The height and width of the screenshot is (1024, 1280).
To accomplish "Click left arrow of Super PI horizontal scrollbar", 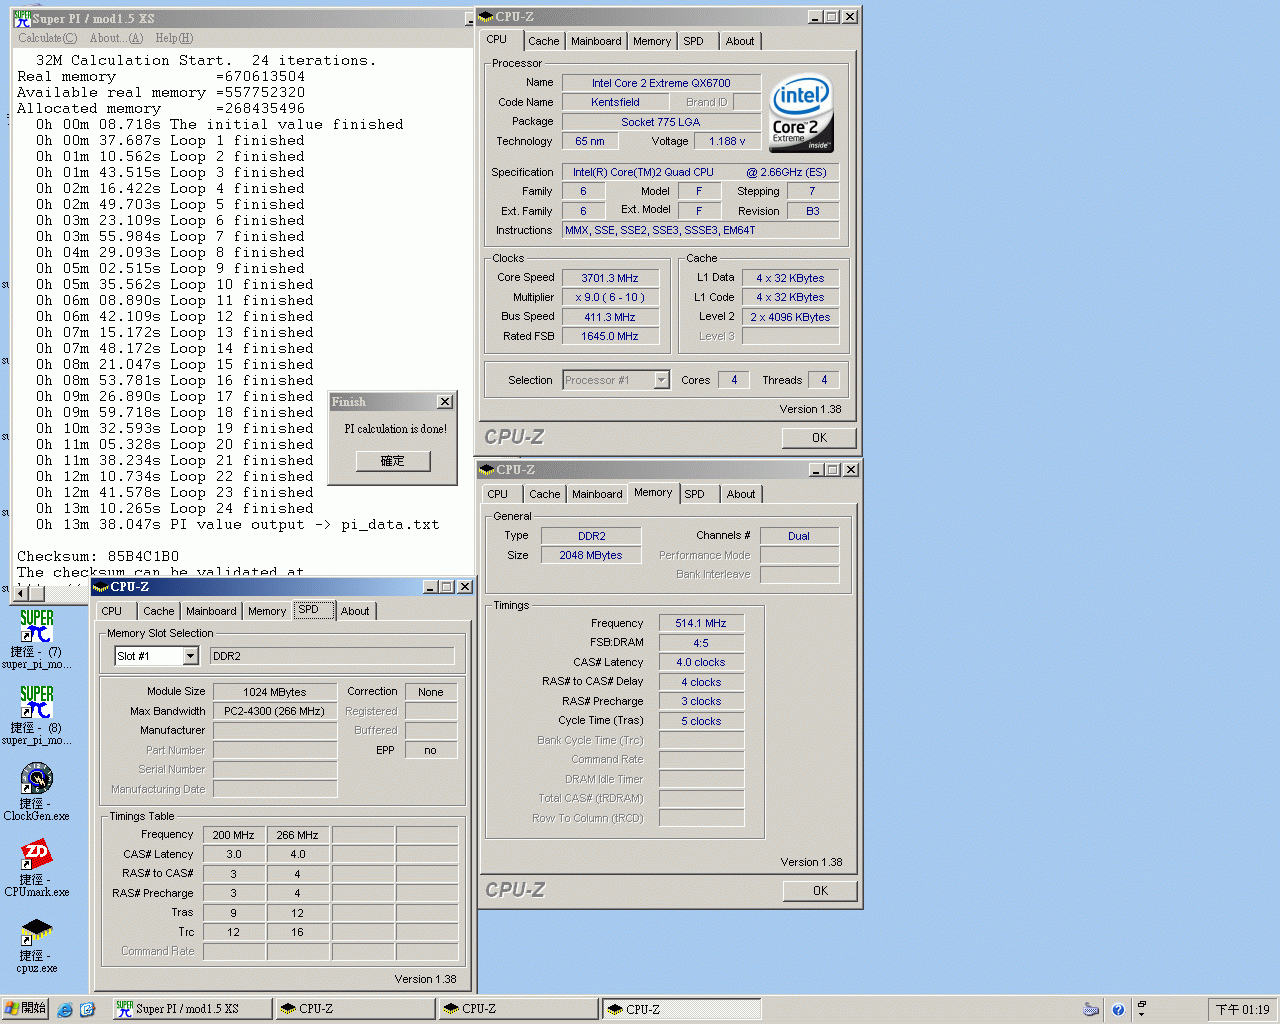I will tap(22, 593).
